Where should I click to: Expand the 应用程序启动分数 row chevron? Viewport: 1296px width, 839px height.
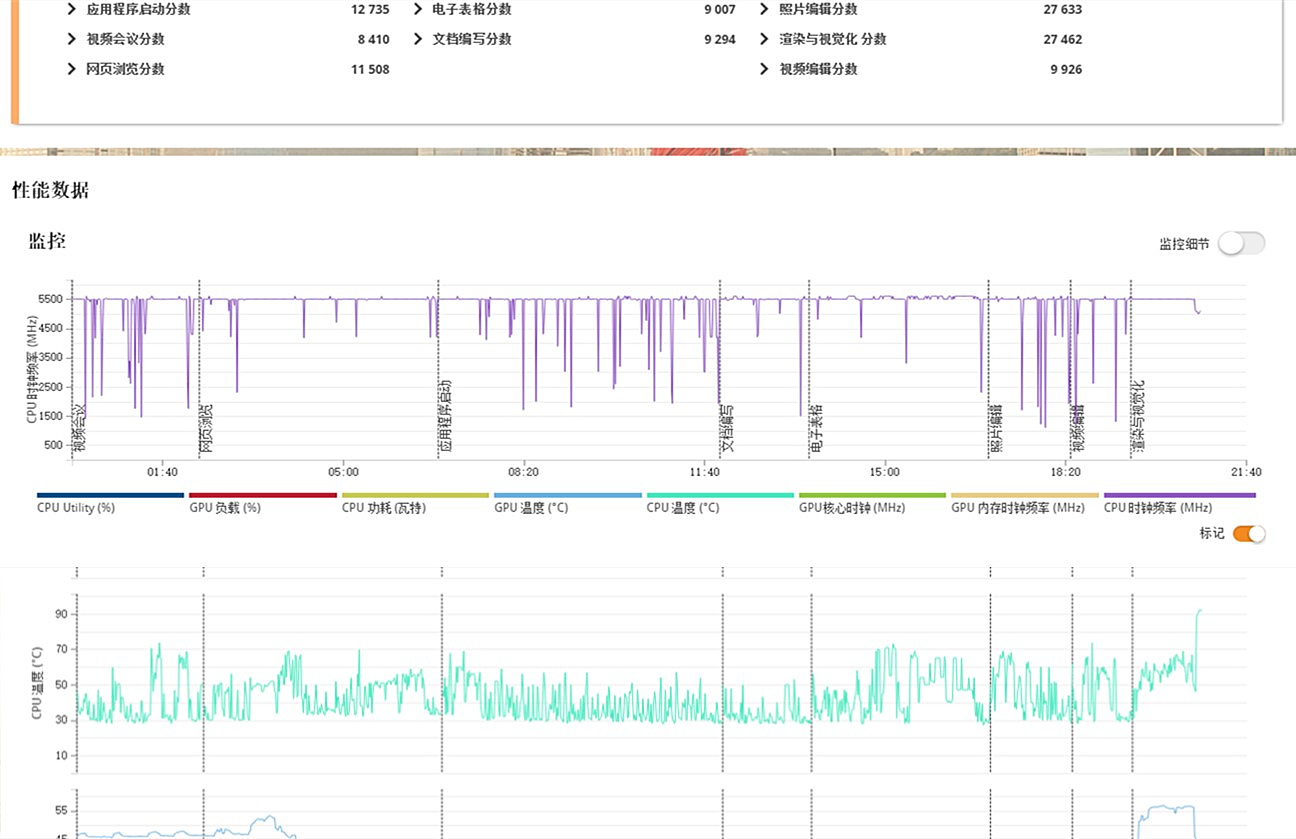71,9
